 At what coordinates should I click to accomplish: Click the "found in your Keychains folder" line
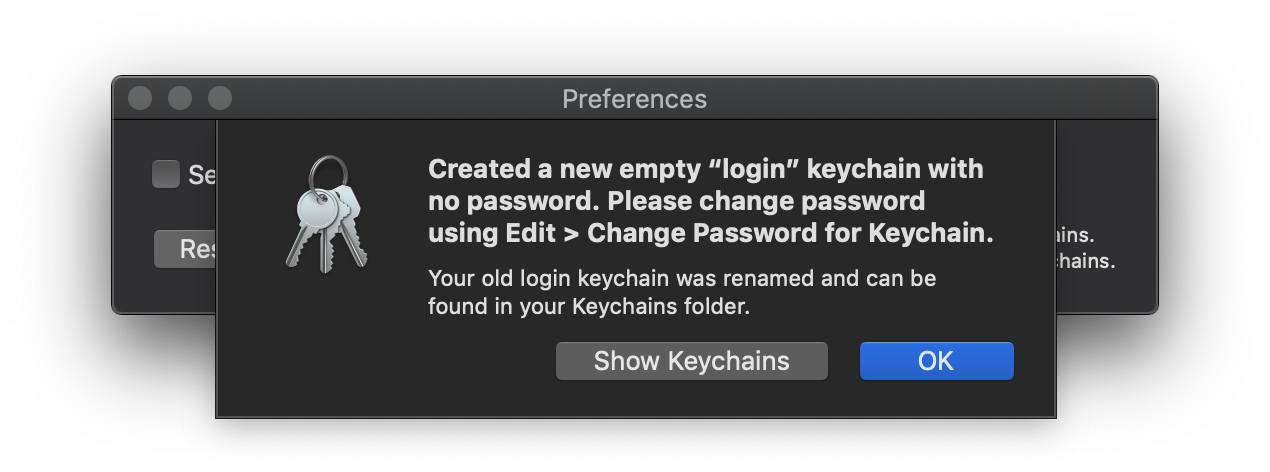pyautogui.click(x=589, y=307)
